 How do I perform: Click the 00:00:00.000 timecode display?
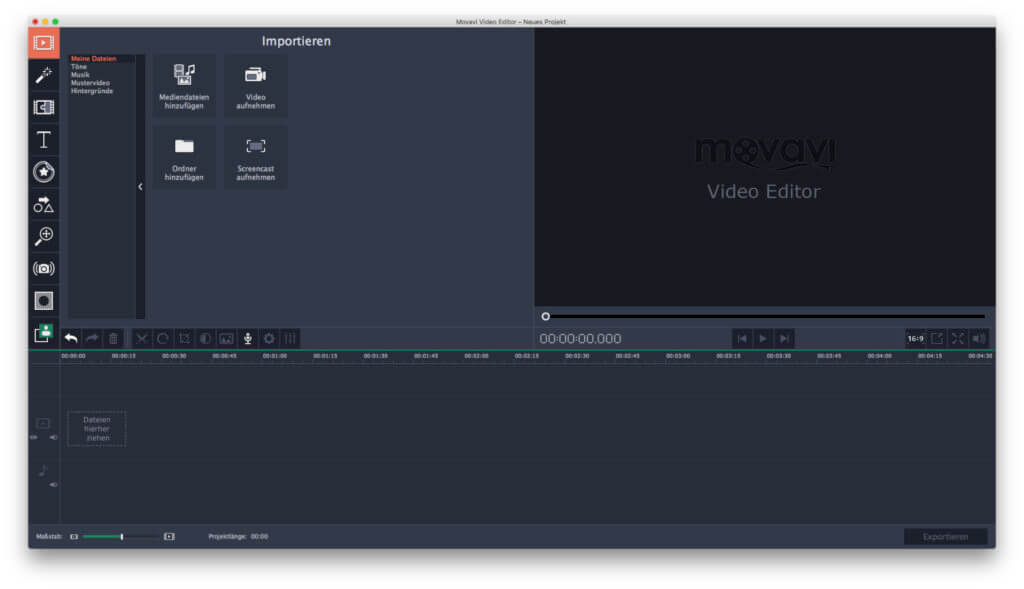point(580,339)
